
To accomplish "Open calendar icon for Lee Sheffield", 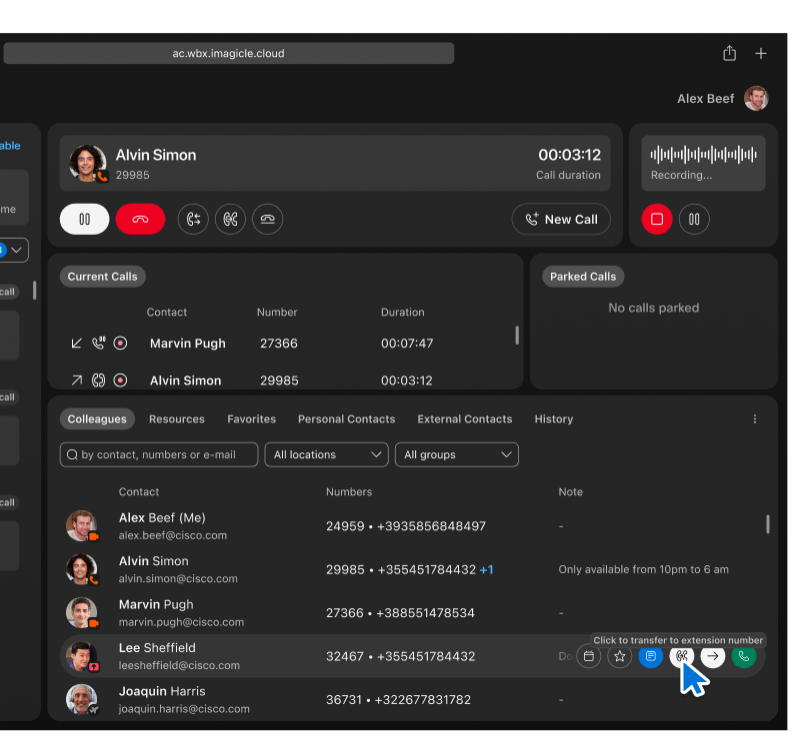I will click(589, 656).
